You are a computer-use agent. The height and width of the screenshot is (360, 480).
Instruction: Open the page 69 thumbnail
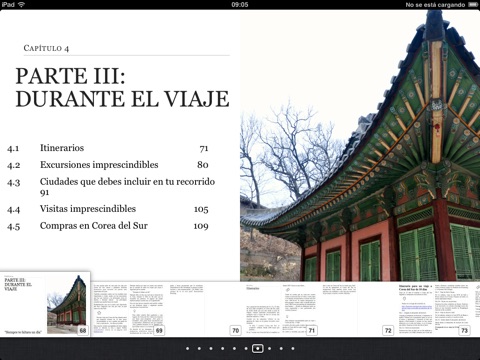(129, 309)
